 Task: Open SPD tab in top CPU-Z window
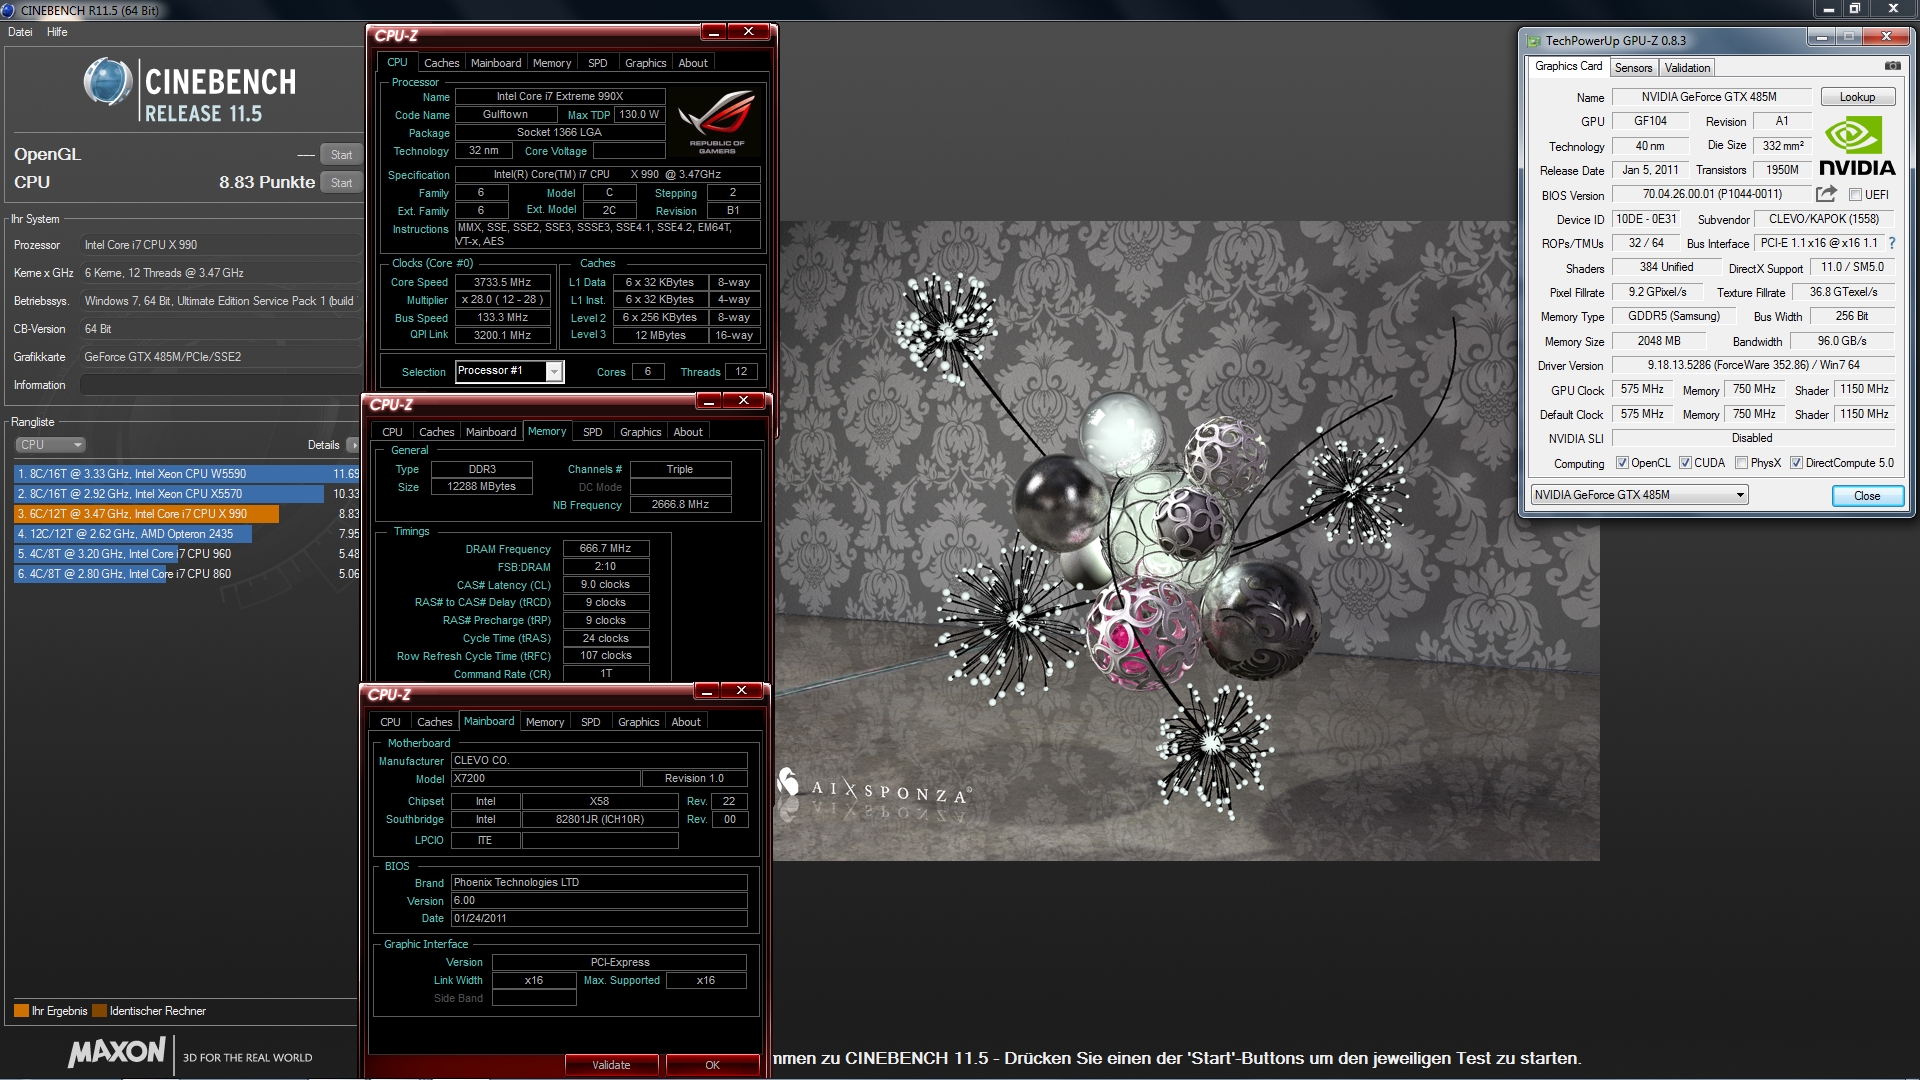[597, 63]
